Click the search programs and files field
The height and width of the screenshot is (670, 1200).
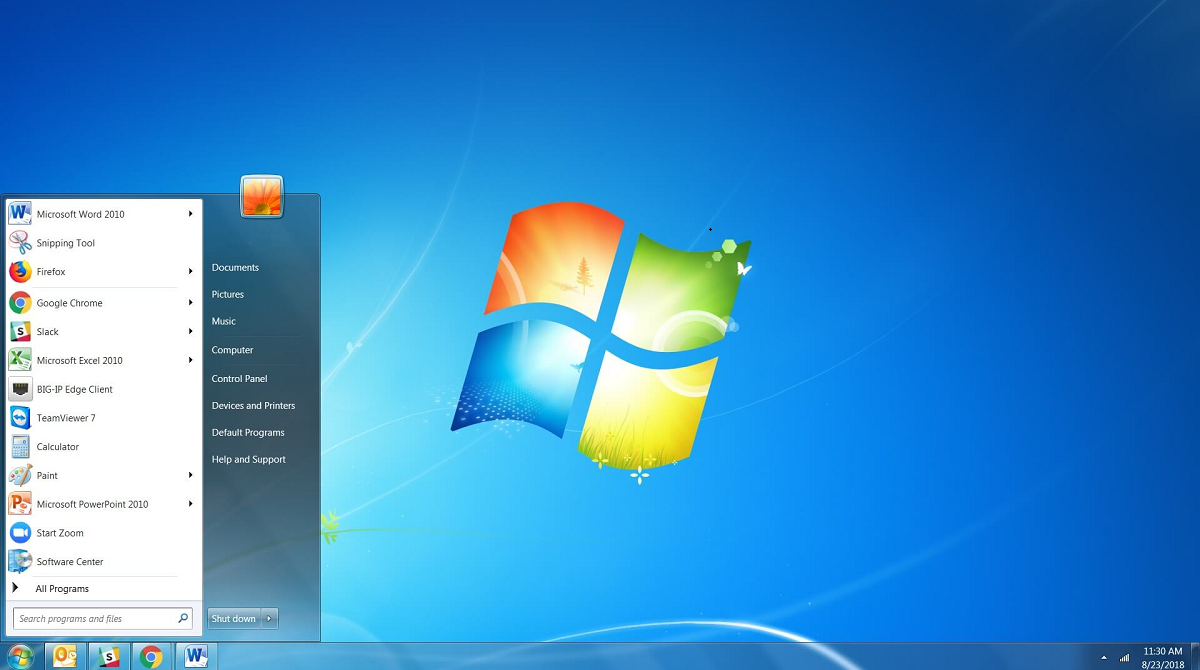(x=95, y=618)
